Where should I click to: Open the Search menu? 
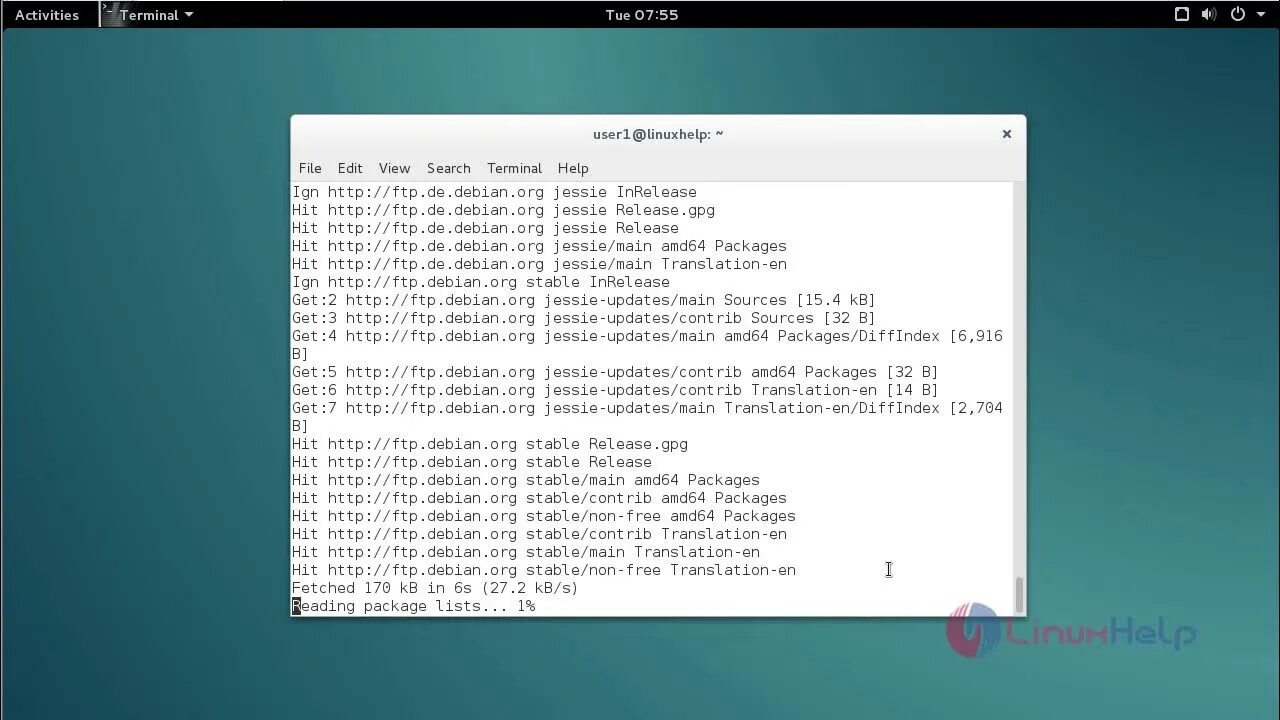448,168
